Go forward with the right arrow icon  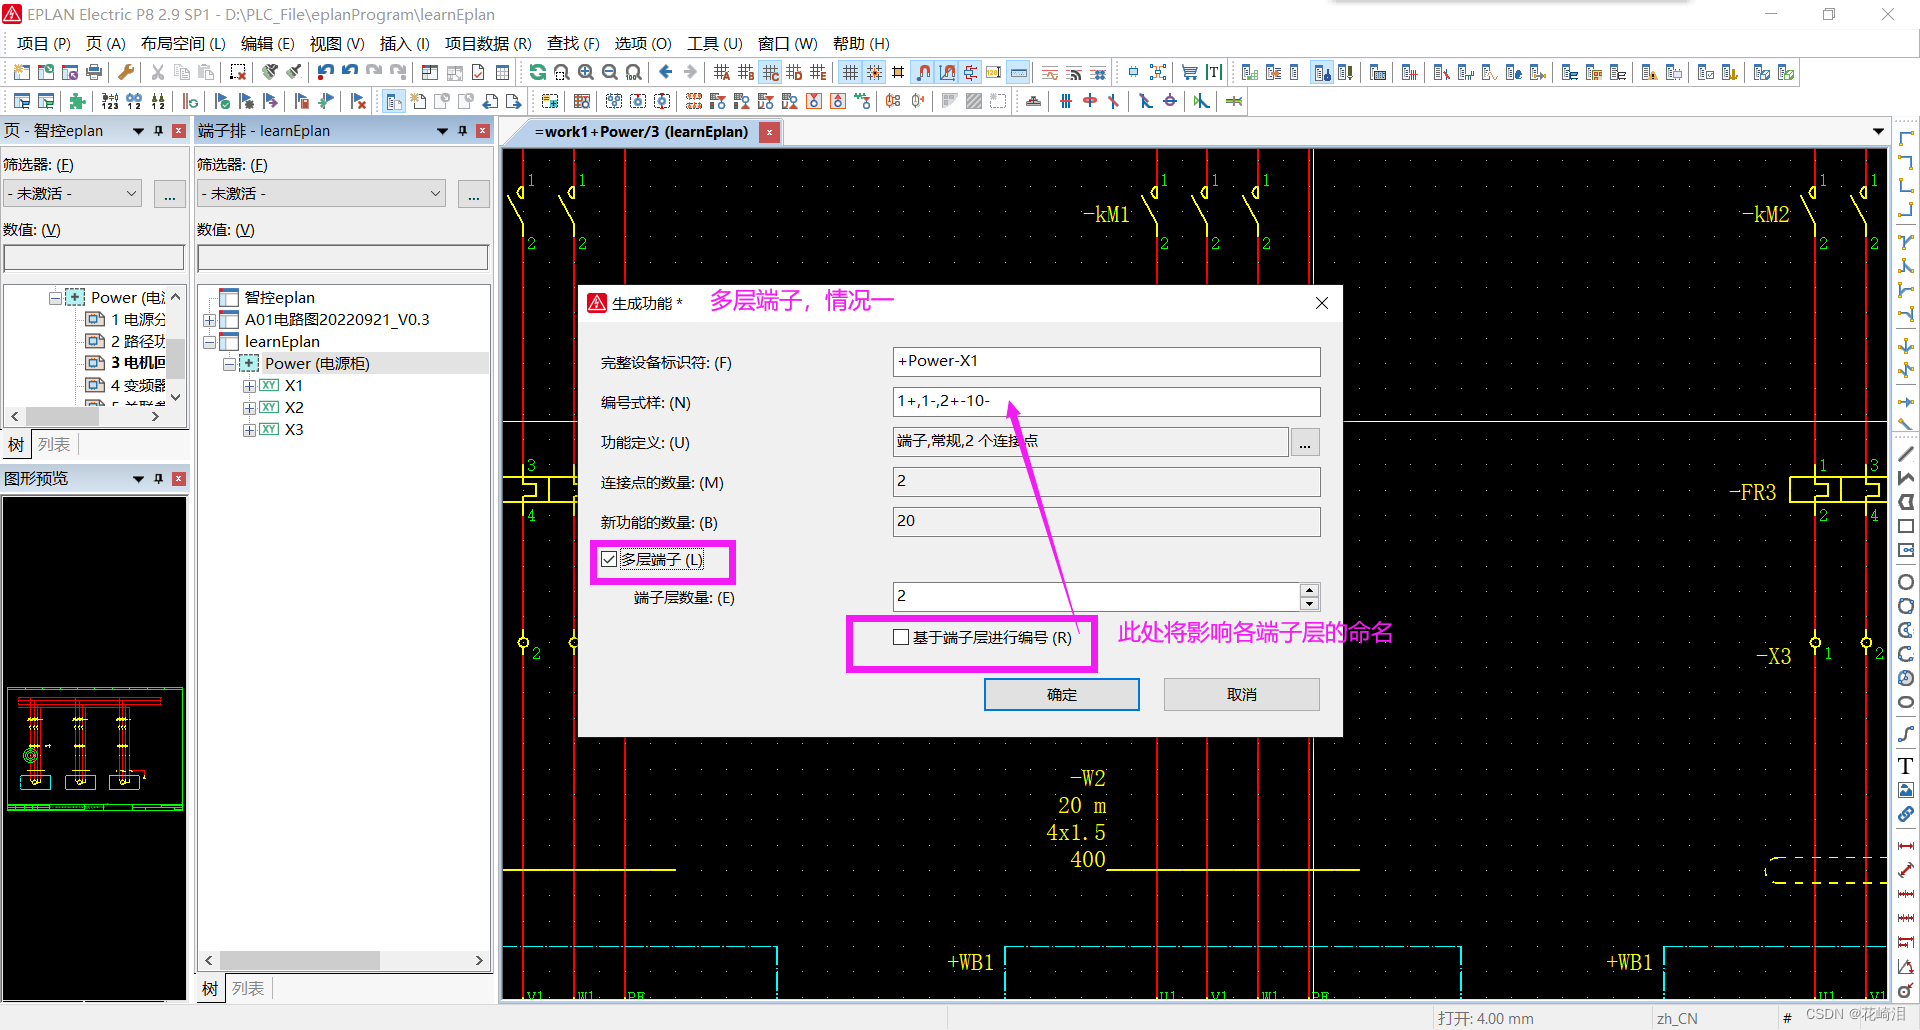click(690, 72)
